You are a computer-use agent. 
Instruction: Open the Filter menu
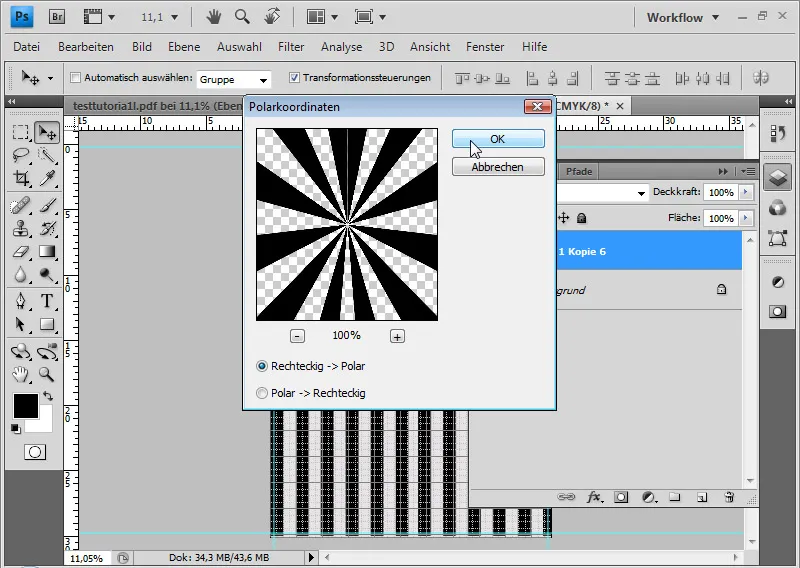[x=291, y=47]
